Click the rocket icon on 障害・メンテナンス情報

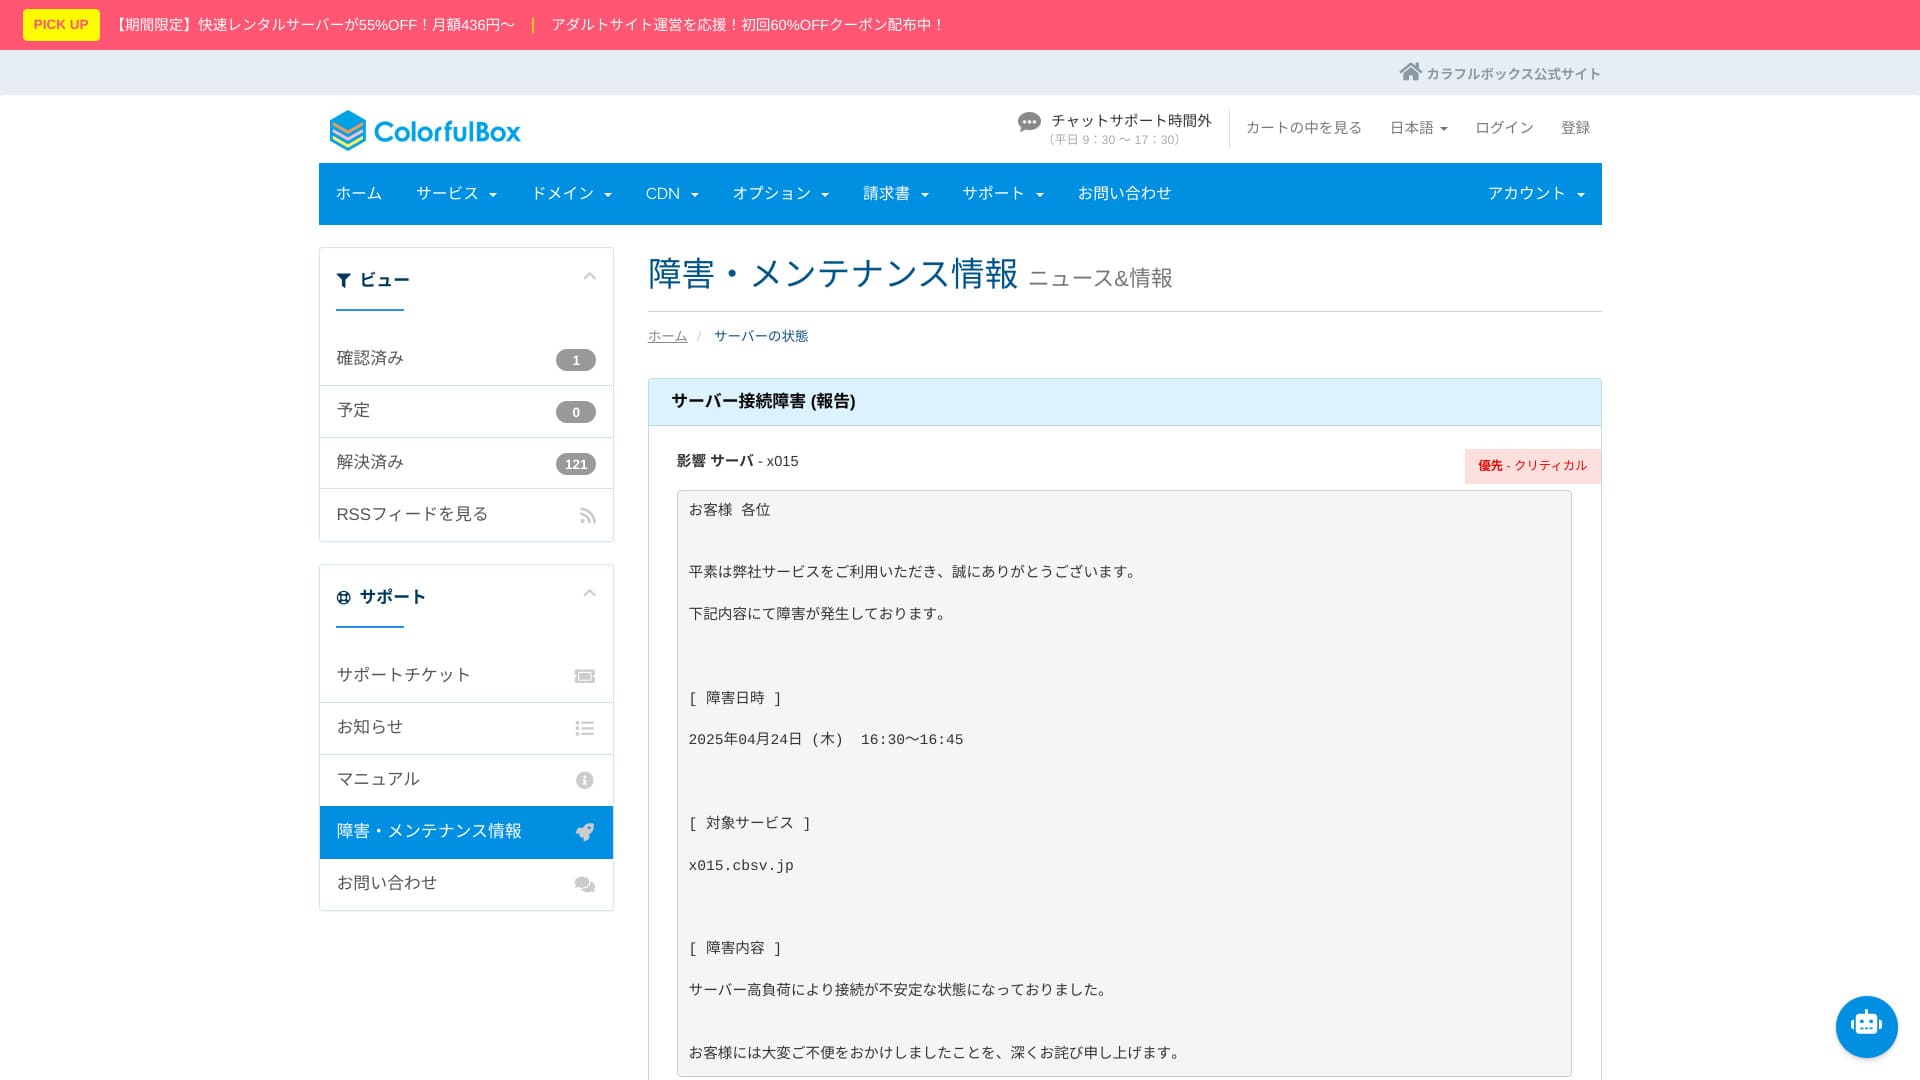pyautogui.click(x=585, y=832)
